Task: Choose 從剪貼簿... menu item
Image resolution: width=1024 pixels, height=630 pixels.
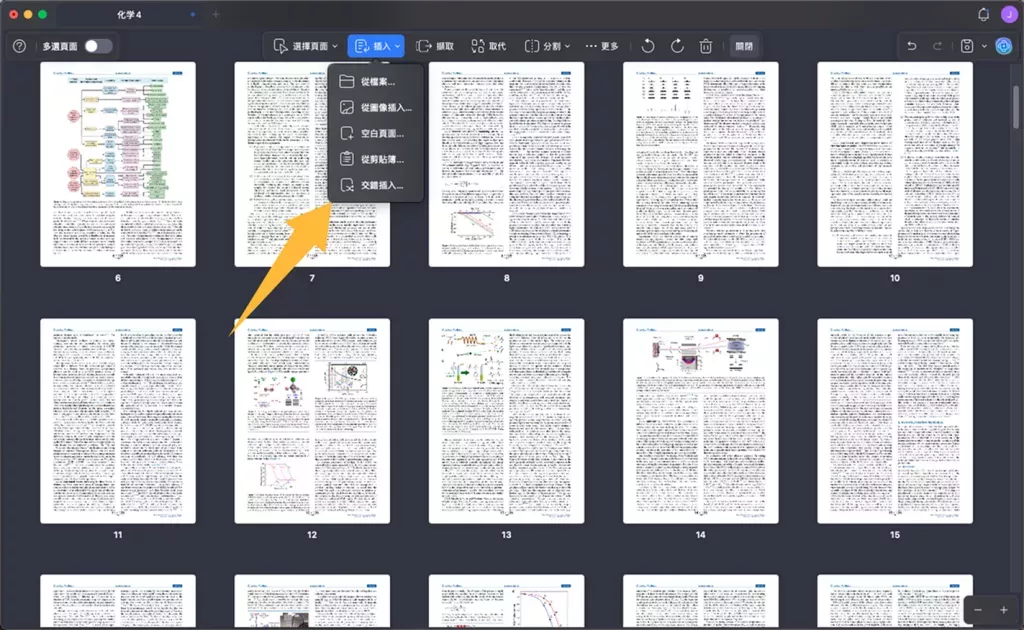Action: (x=376, y=159)
